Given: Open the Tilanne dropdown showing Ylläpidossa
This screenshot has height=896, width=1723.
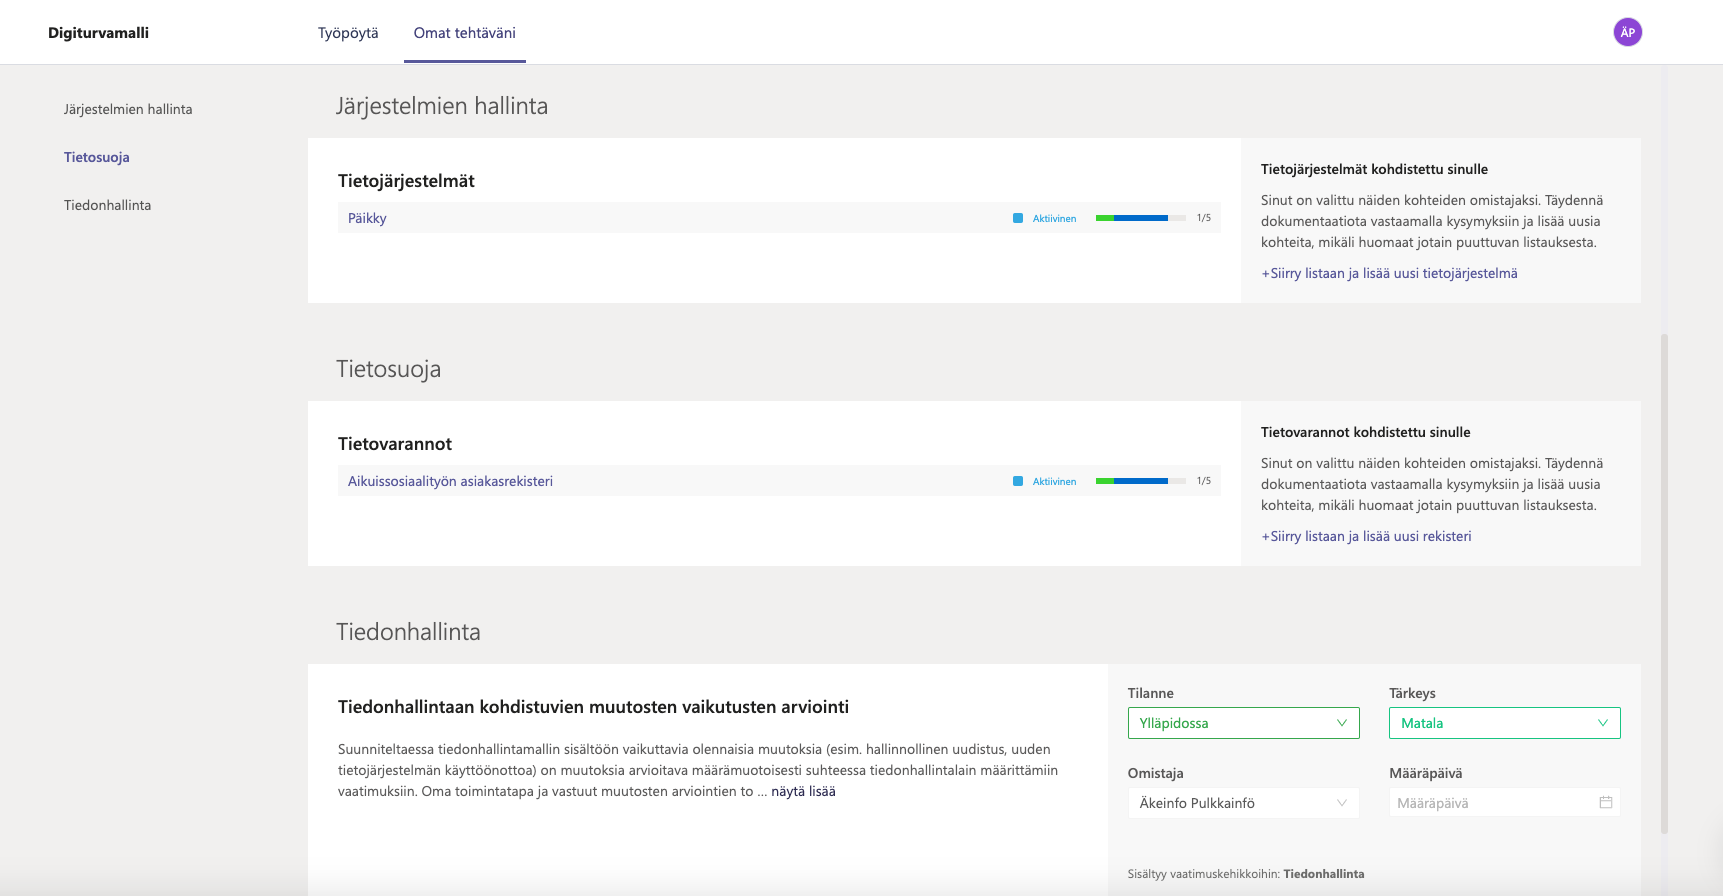Looking at the screenshot, I should pos(1243,723).
